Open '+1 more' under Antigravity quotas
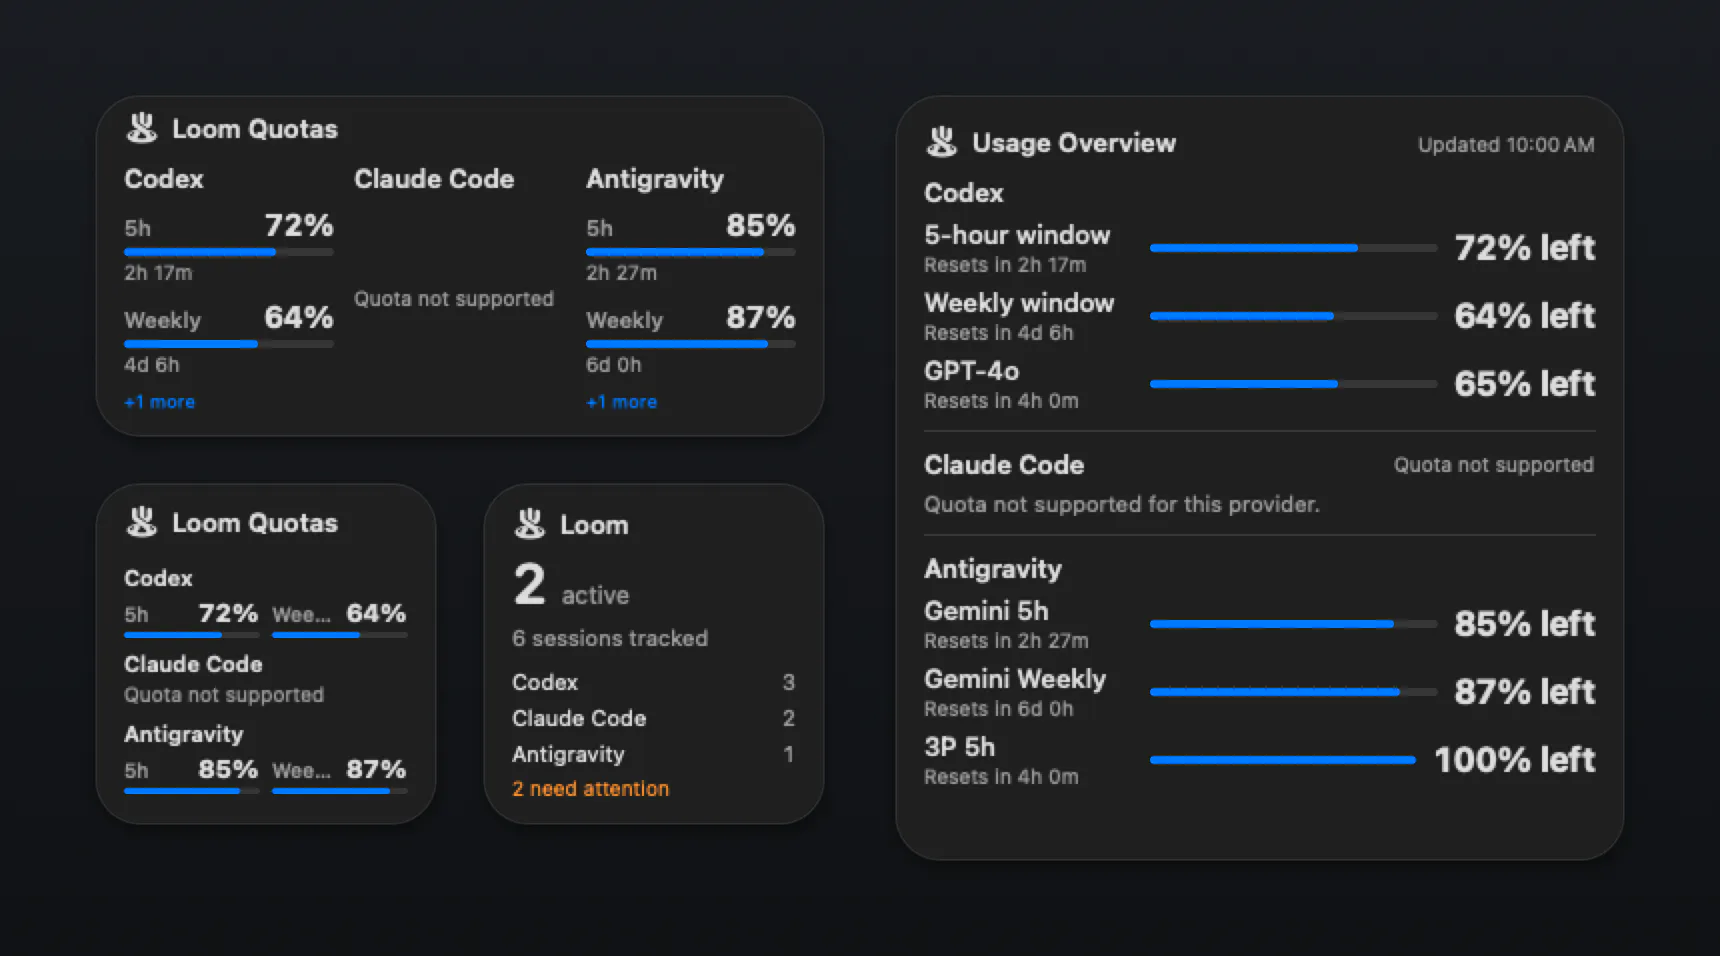Screen dimensions: 1720x956 [x=621, y=402]
